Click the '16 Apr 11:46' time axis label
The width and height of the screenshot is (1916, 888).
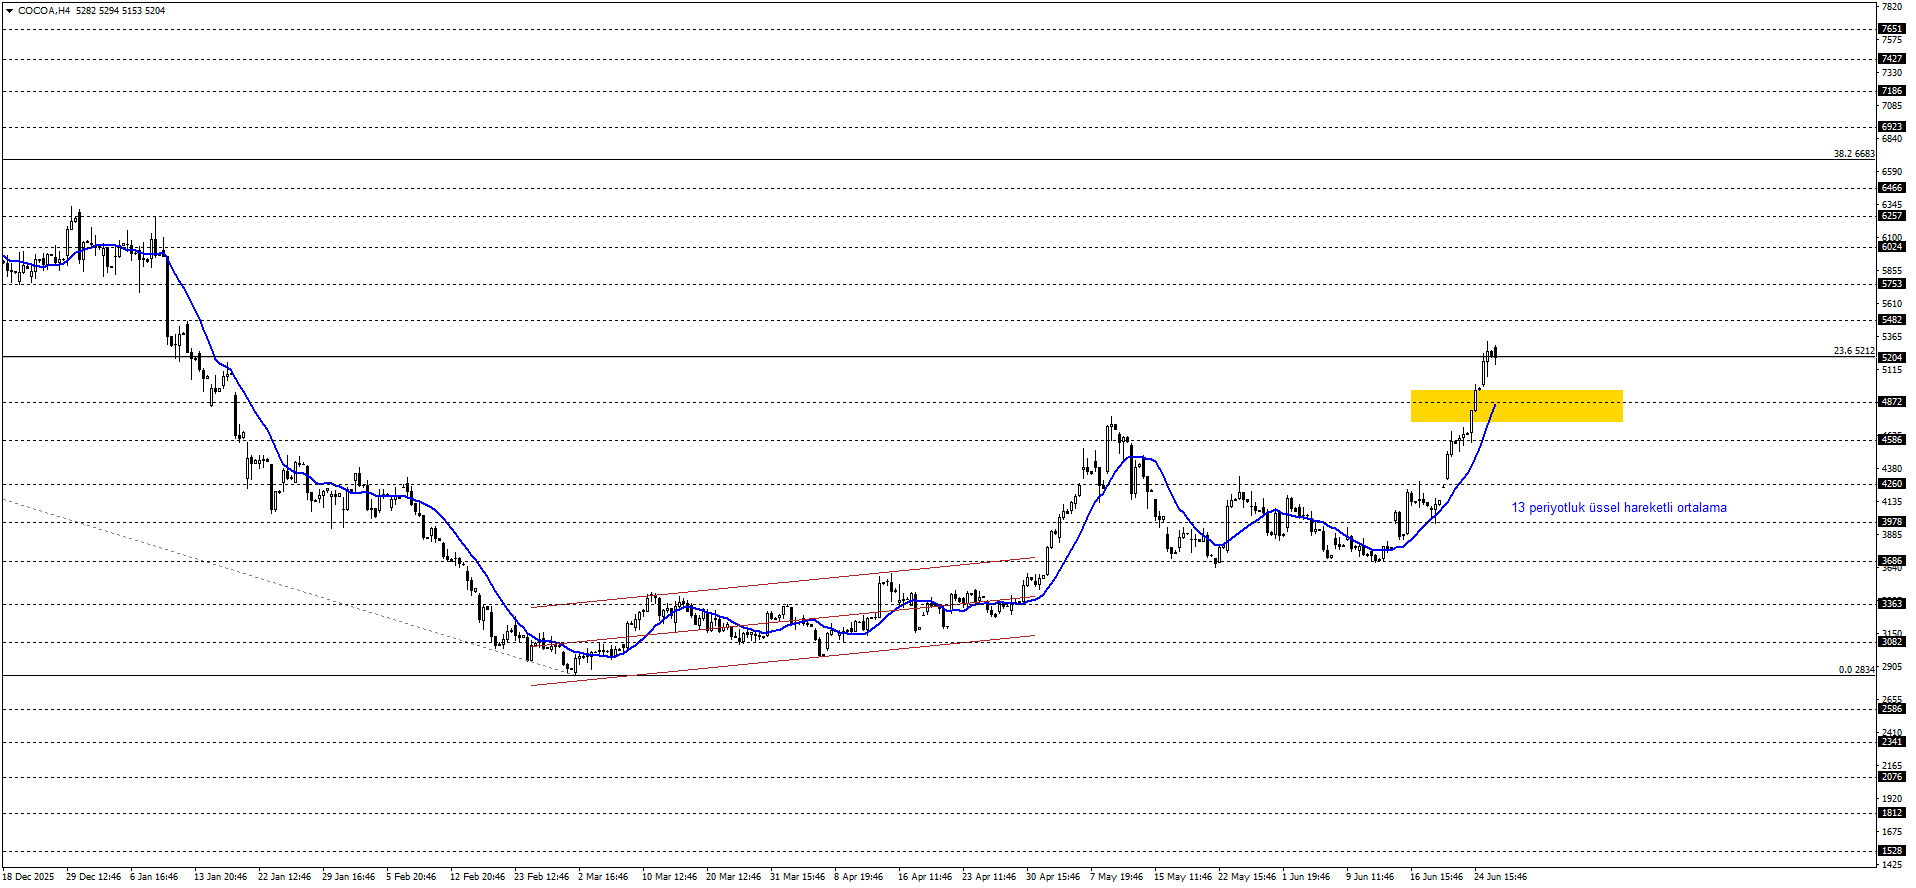925,877
